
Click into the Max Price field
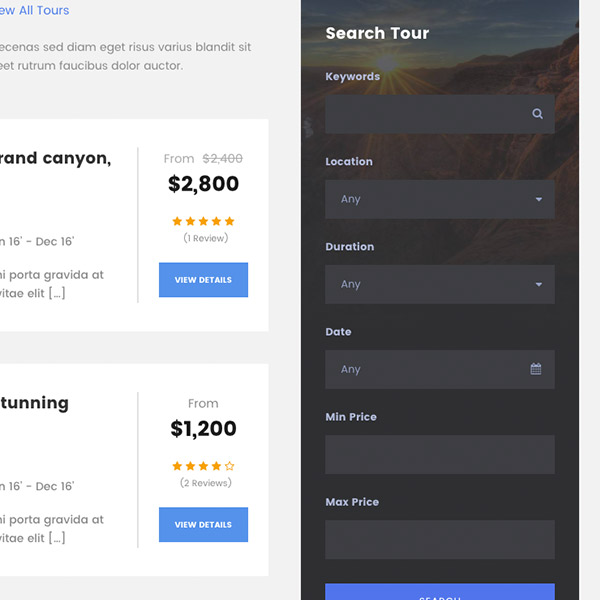point(439,539)
